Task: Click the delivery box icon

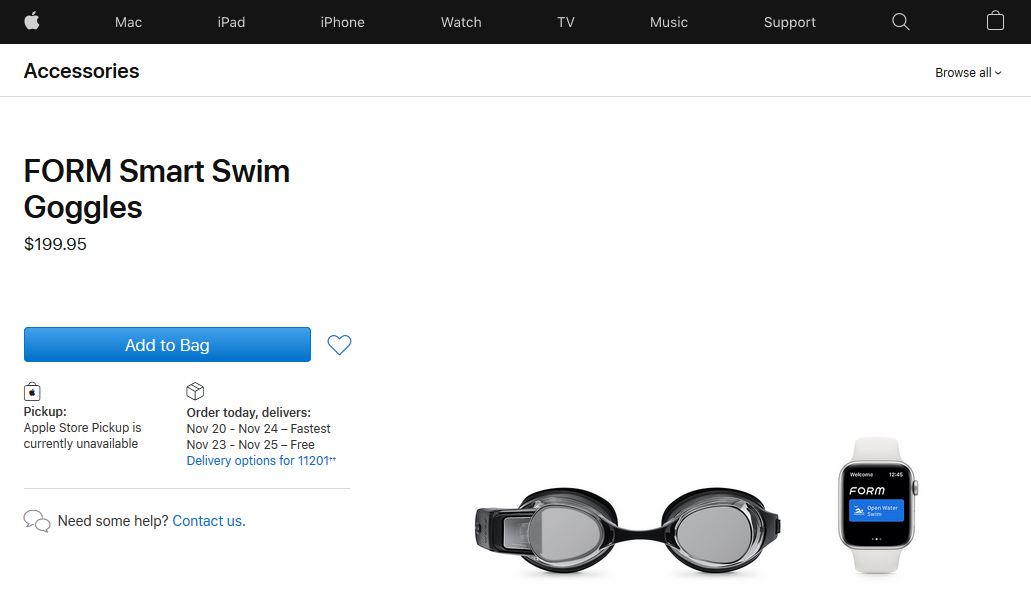Action: click(195, 391)
